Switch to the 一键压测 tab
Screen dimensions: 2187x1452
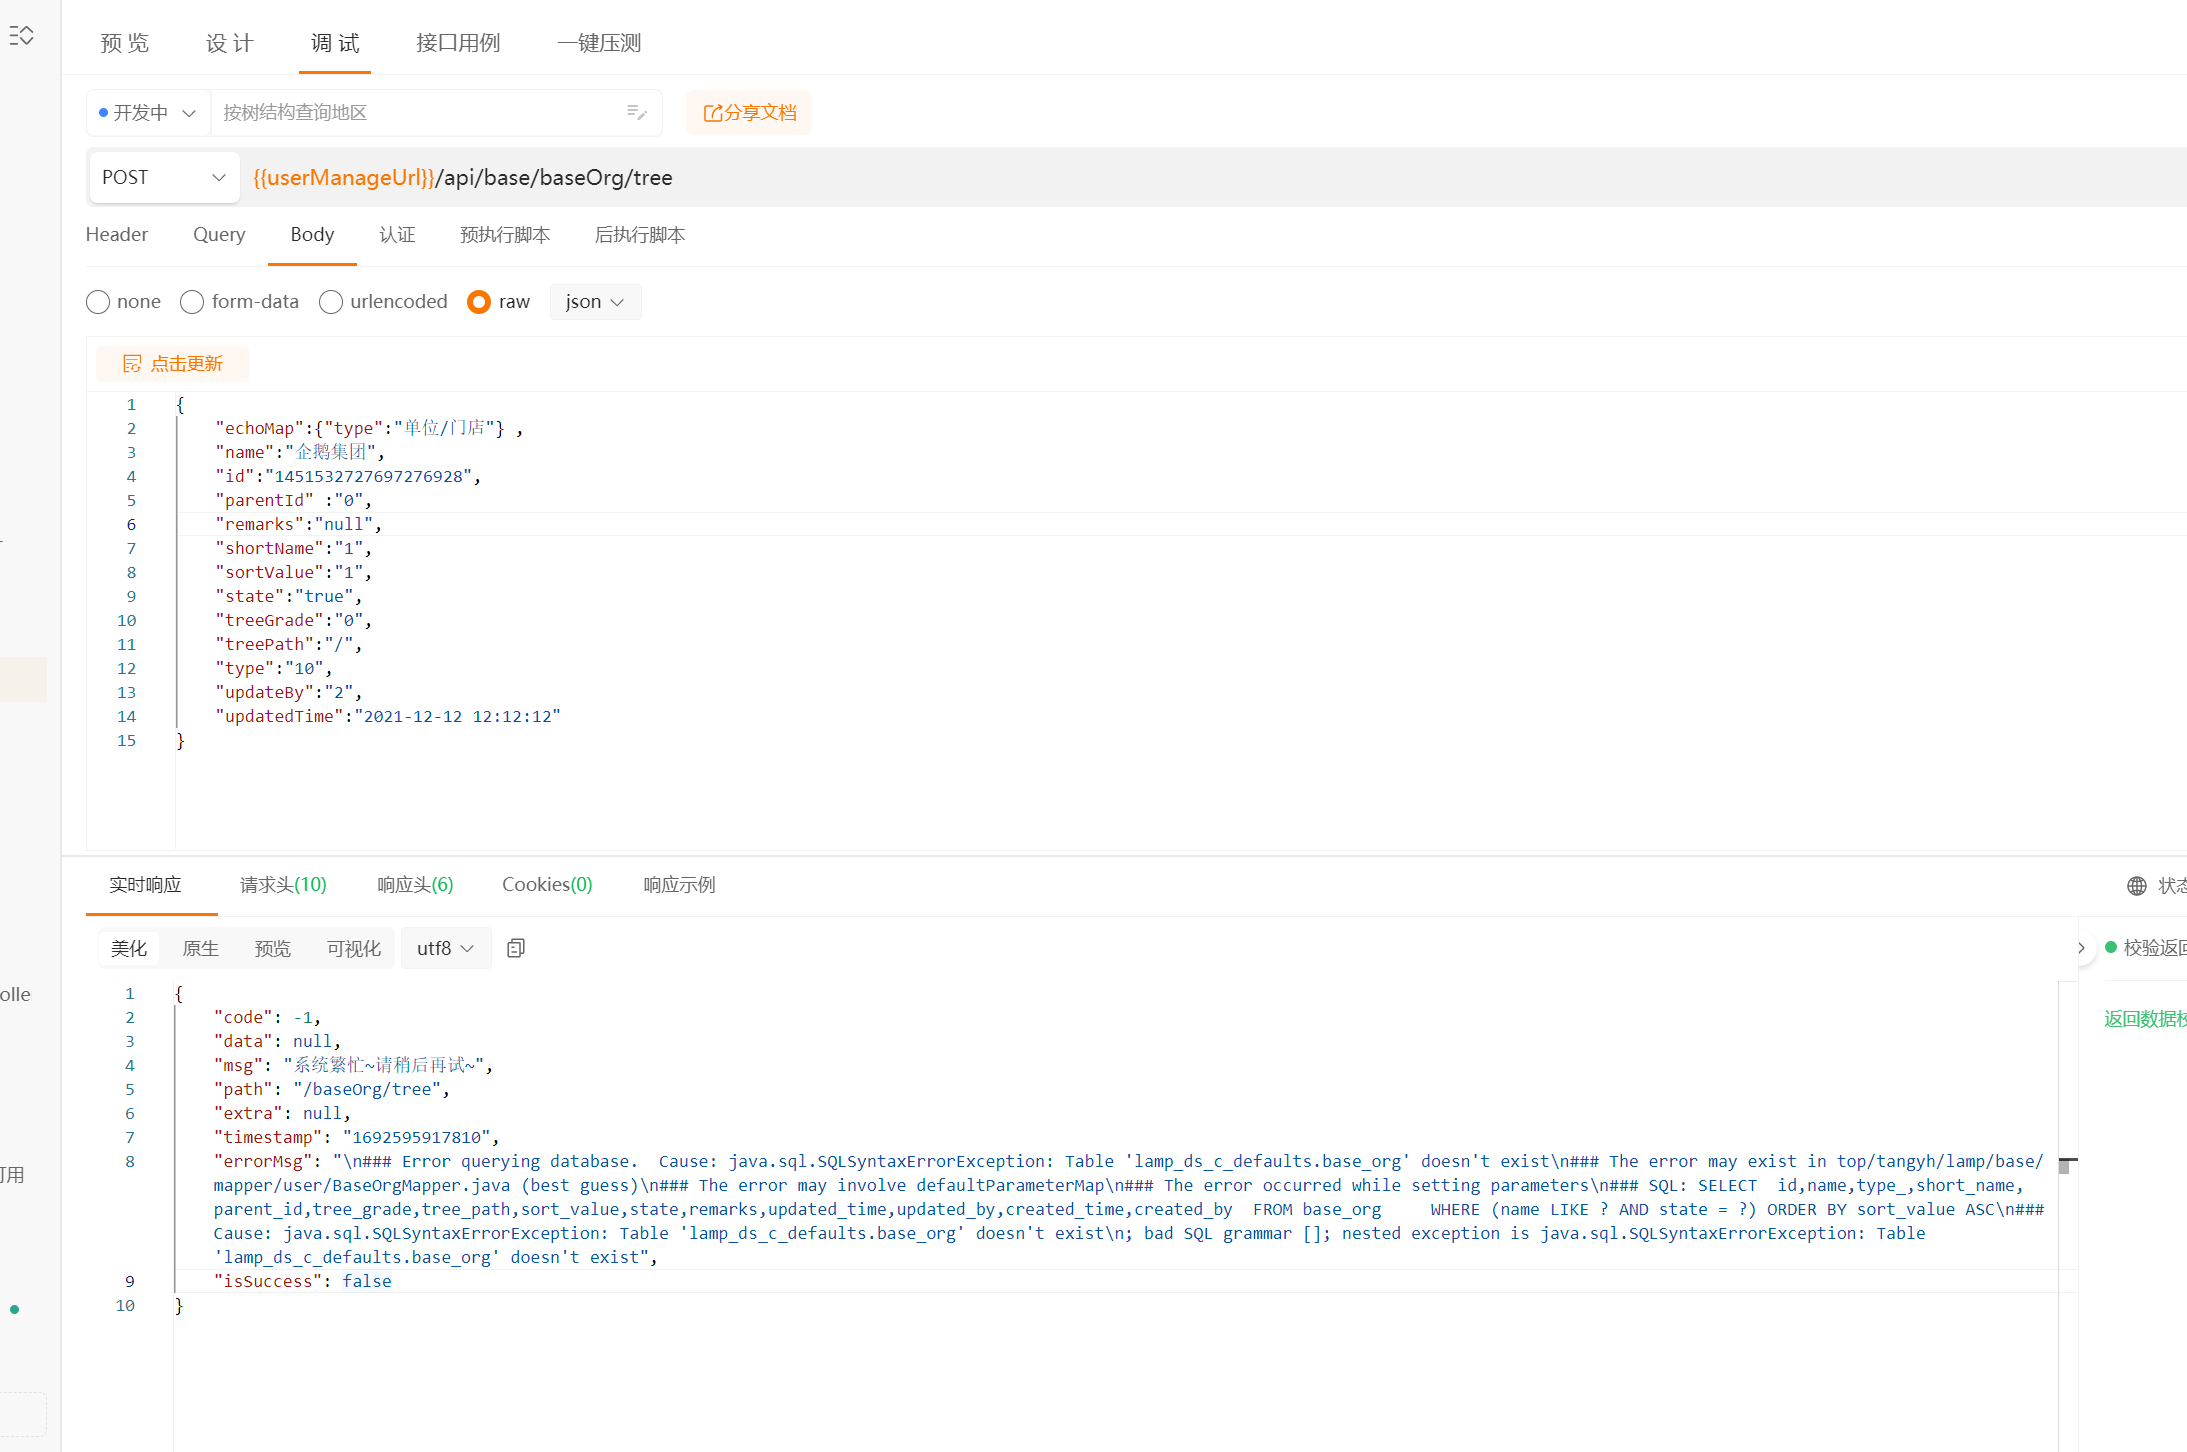click(x=597, y=43)
